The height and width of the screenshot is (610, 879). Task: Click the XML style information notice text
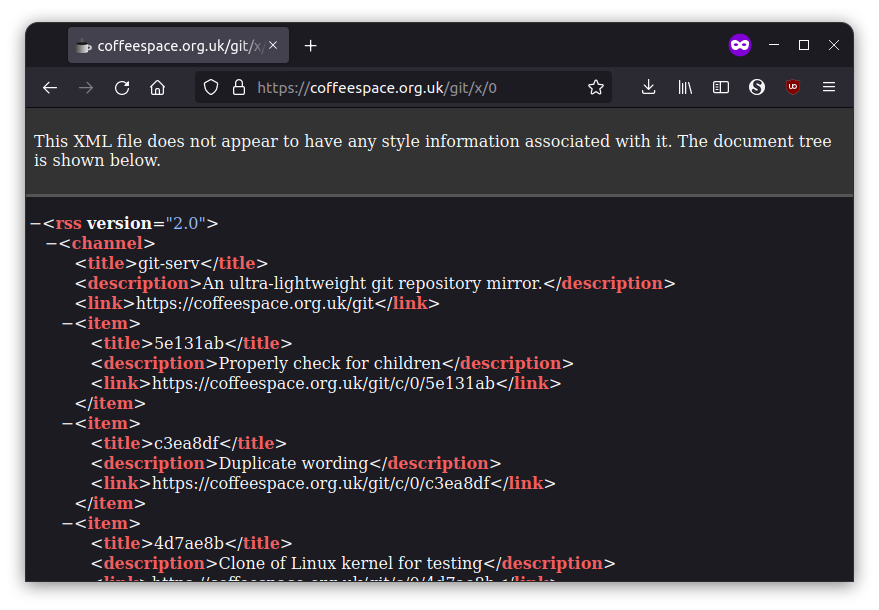pos(432,150)
